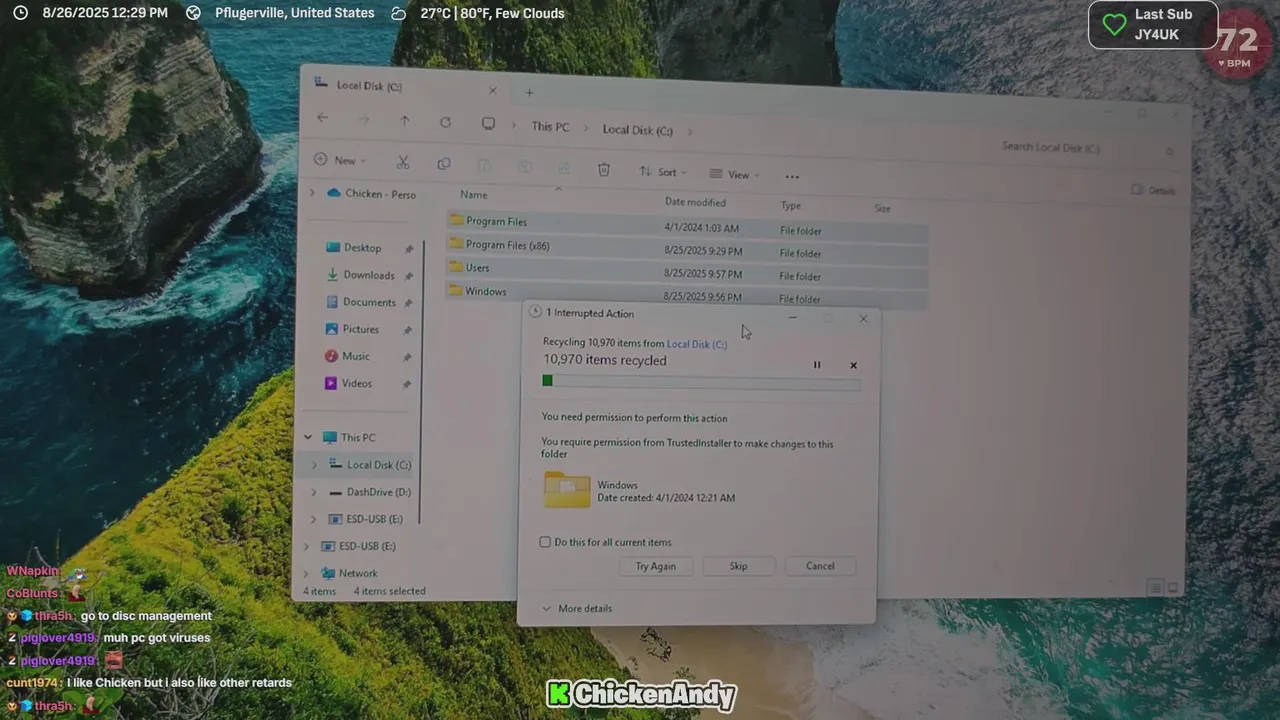Screen dimensions: 1280x720
Task: Close the Local Disk (C:) tab
Action: coord(492,91)
